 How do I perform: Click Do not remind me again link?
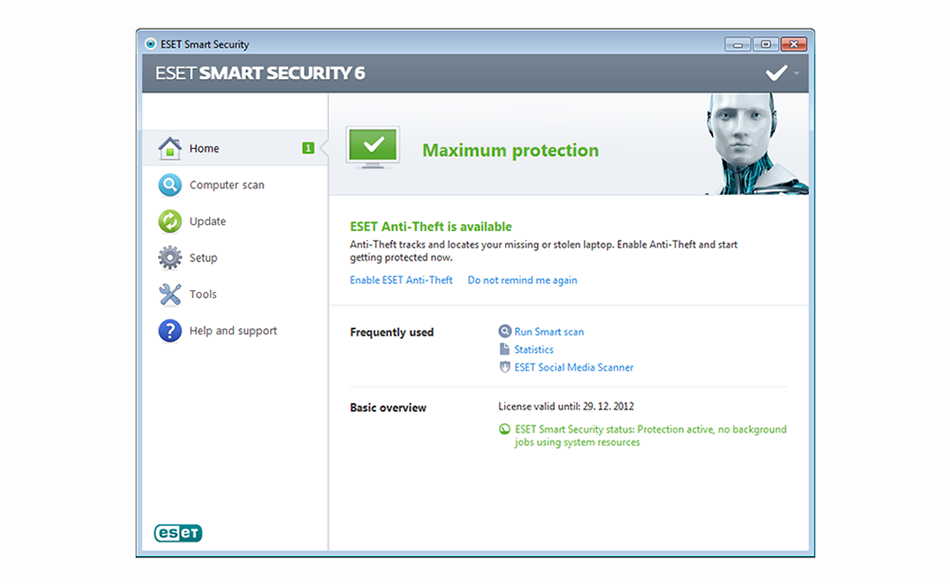(522, 280)
